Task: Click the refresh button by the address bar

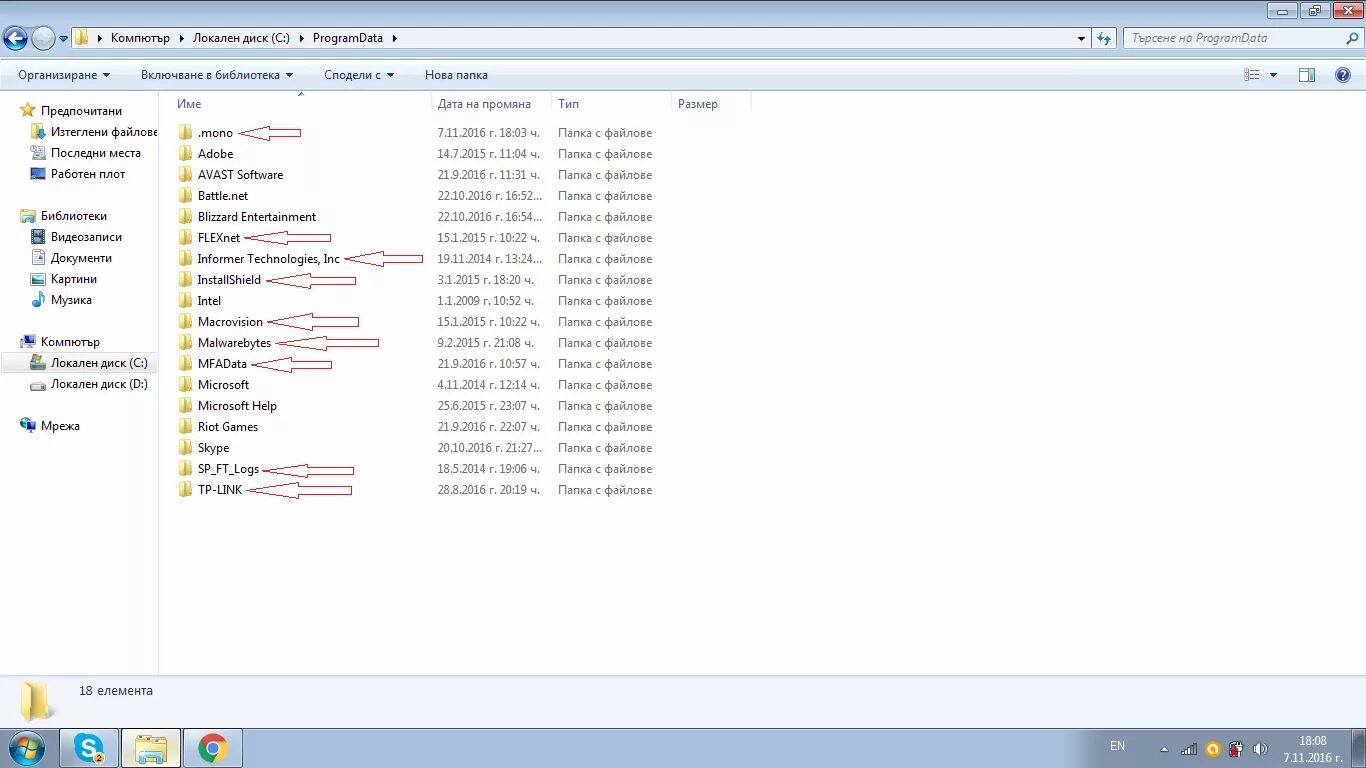Action: 1104,39
